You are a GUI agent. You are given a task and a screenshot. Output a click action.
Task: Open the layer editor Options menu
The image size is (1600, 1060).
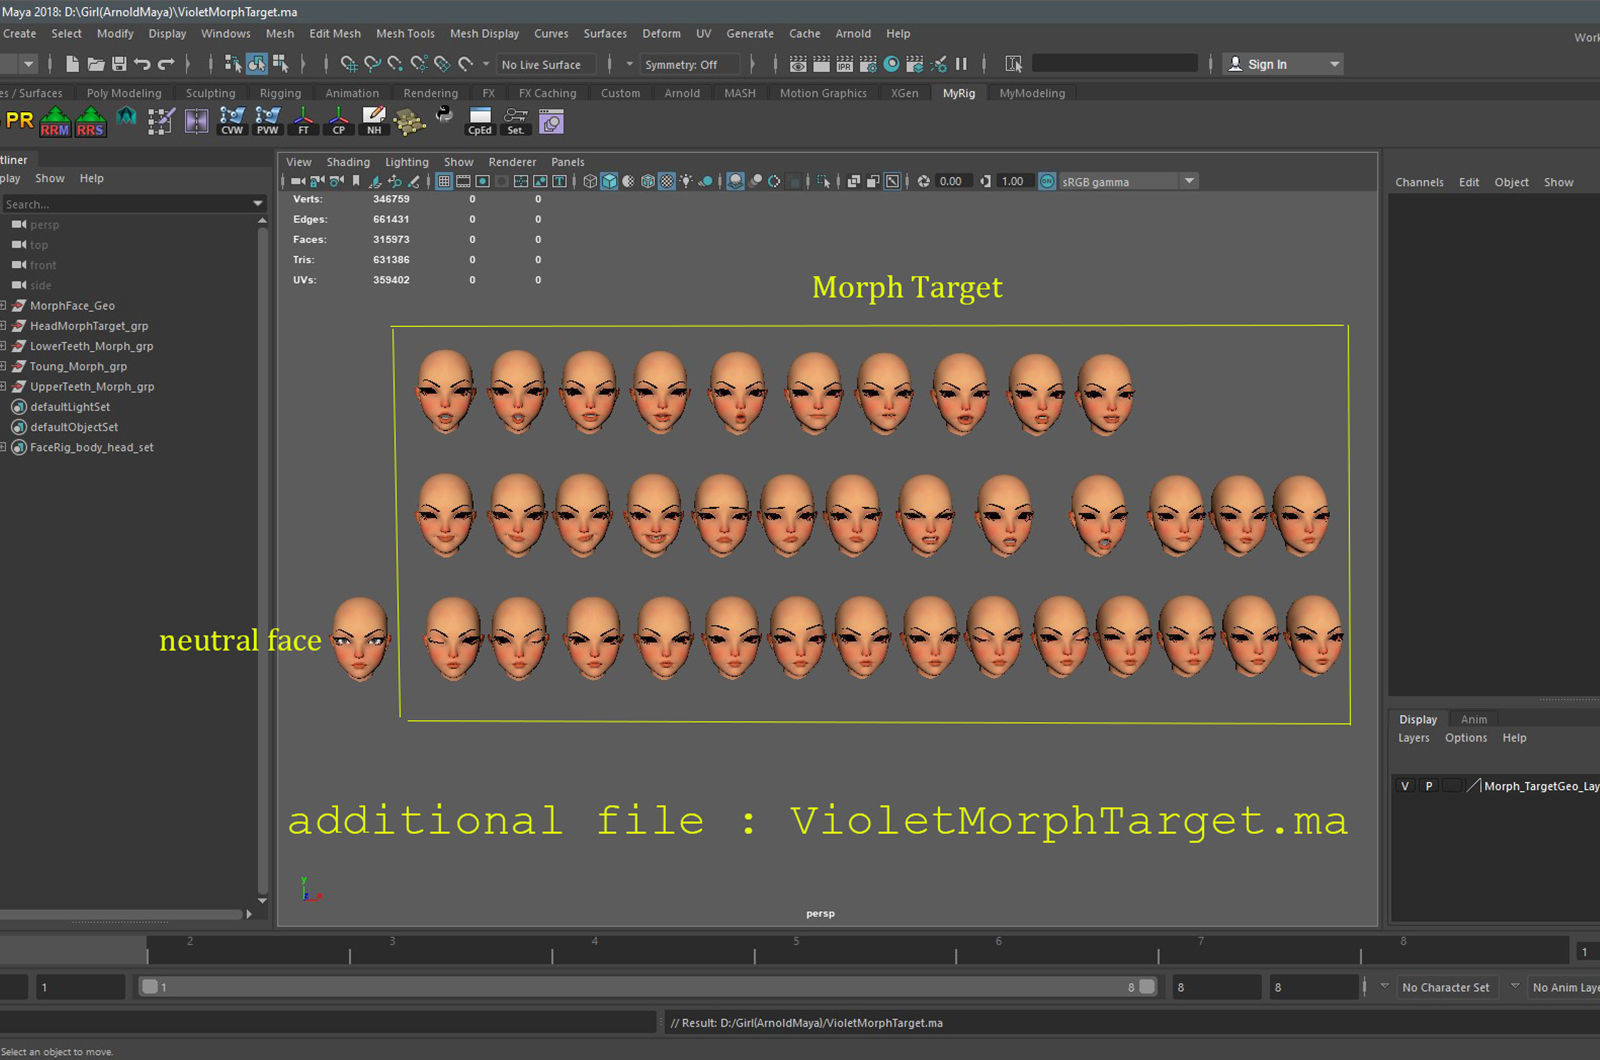click(1466, 738)
